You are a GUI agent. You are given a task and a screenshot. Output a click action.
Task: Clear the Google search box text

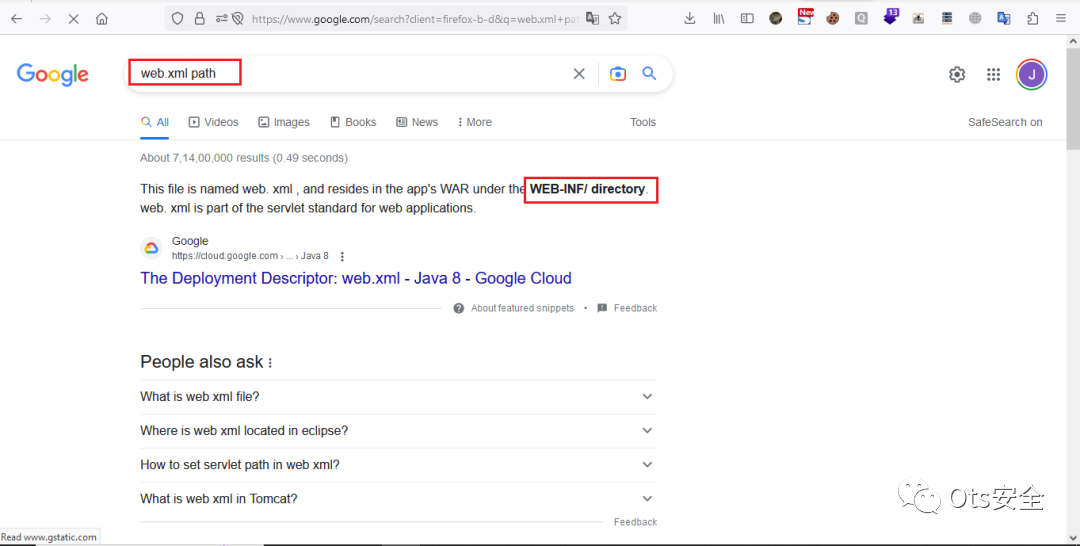579,74
